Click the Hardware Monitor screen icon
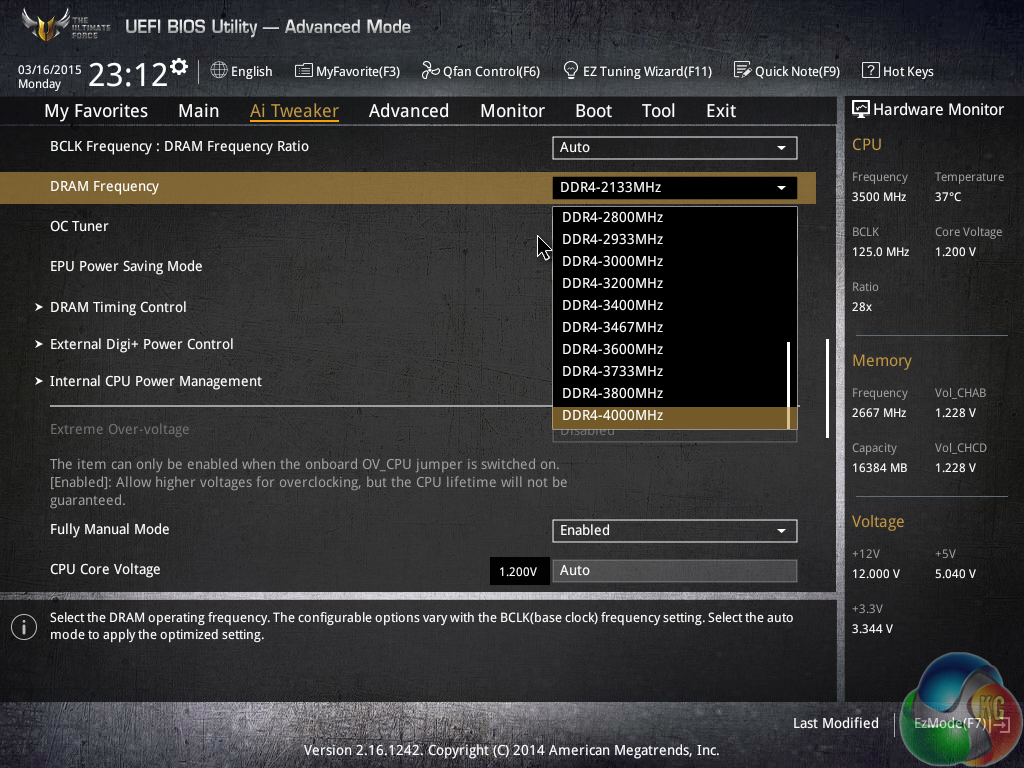Viewport: 1024px width, 768px height. 861,109
